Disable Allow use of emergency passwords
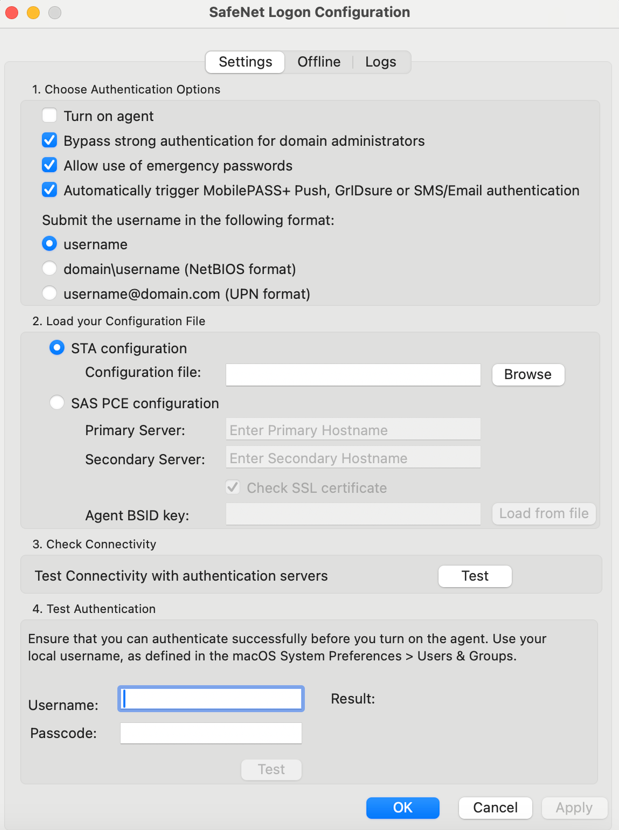 [x=49, y=166]
